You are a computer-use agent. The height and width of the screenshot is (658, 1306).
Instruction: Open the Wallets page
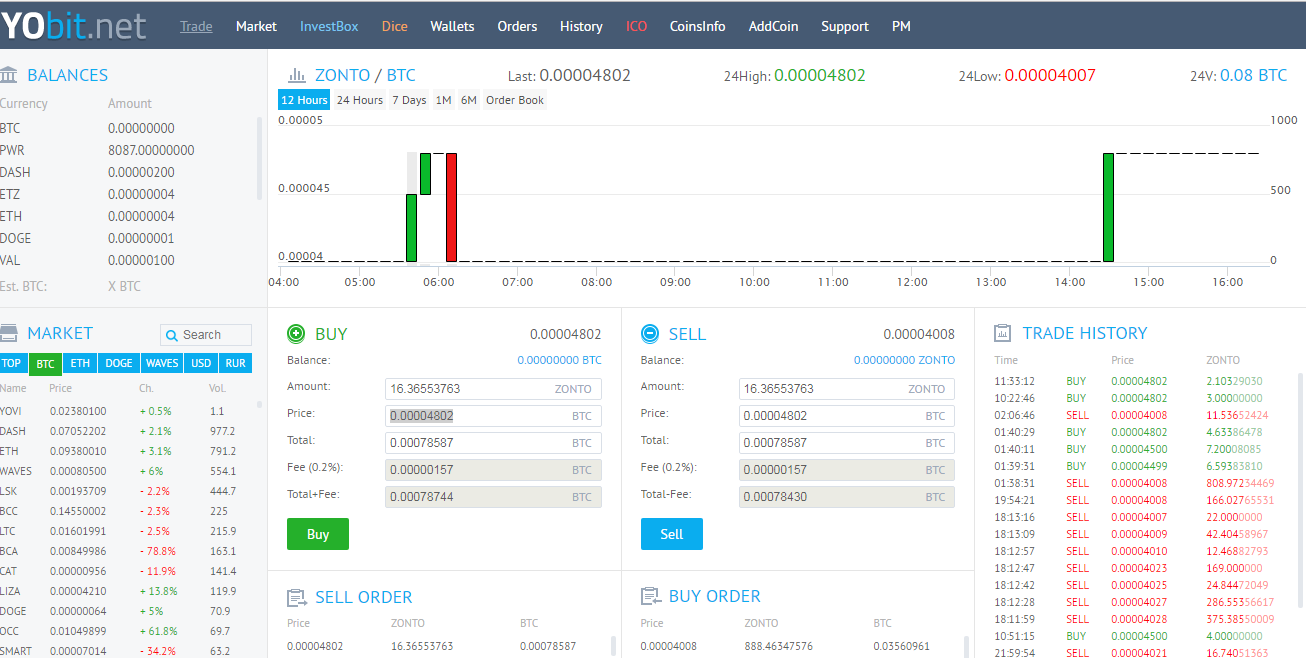pos(452,26)
